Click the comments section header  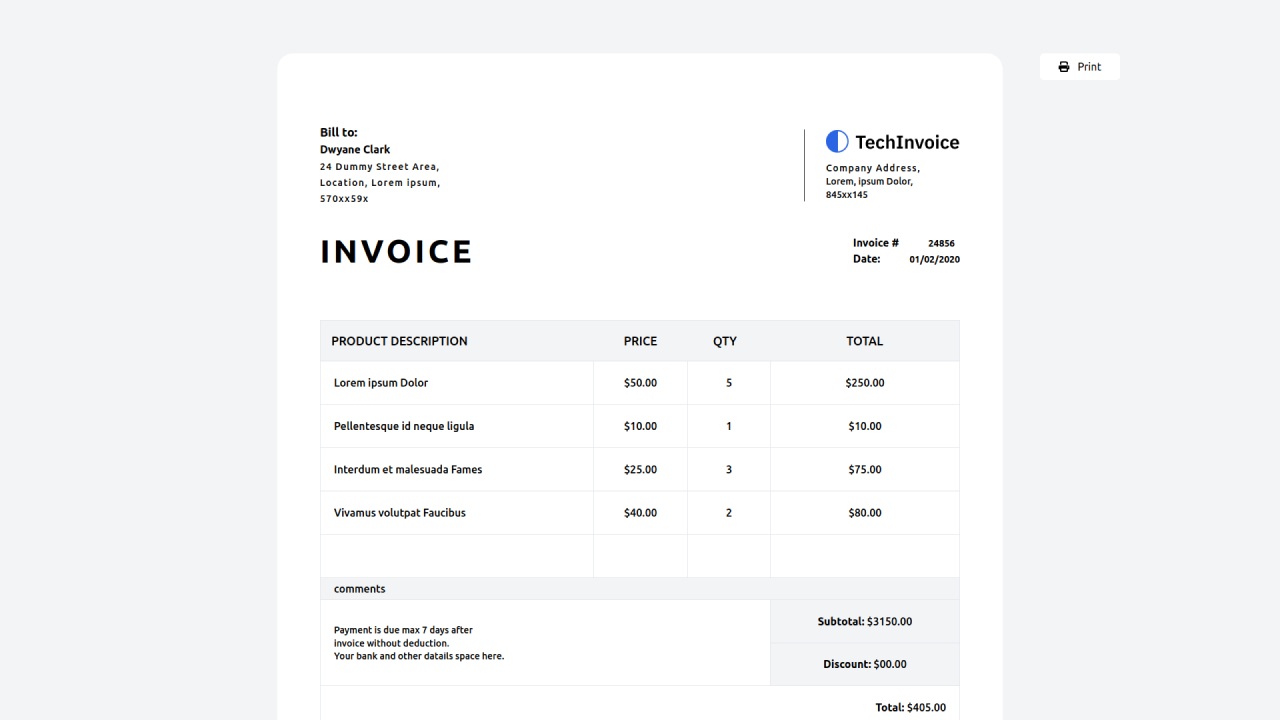(x=360, y=589)
